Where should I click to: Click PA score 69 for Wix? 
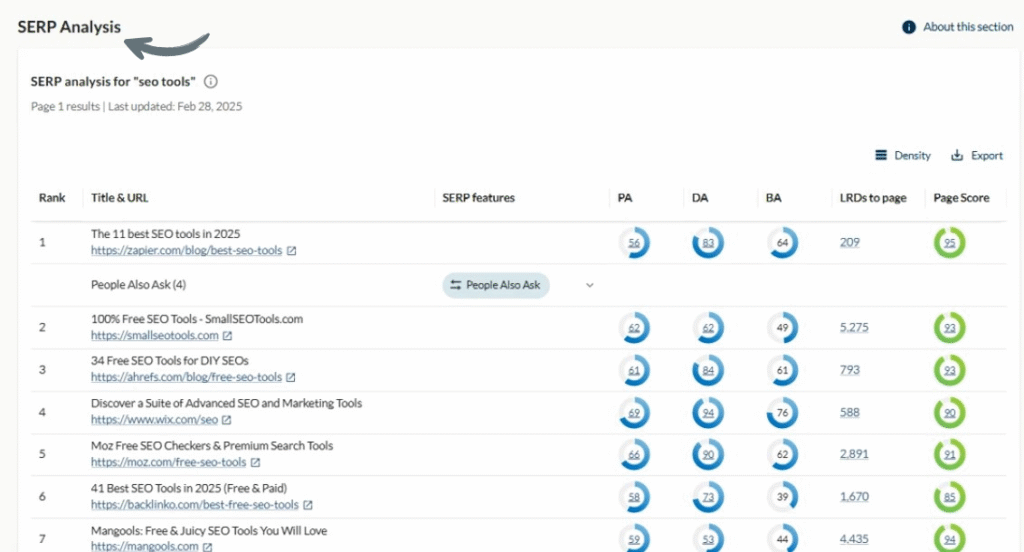pos(634,413)
